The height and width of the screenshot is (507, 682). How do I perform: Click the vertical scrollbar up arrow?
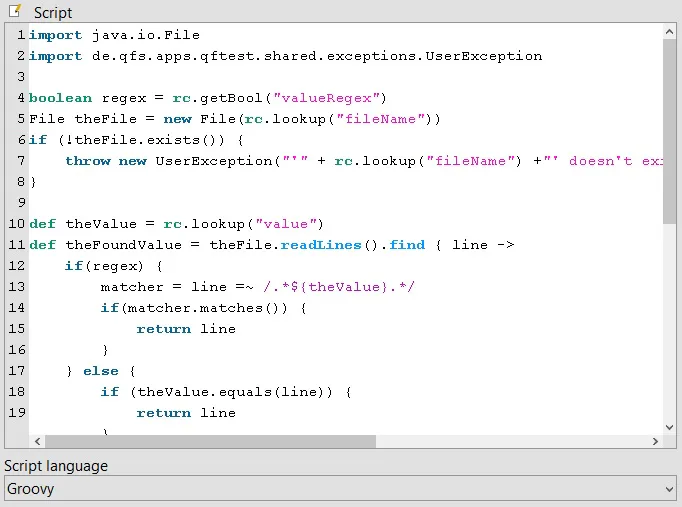tap(669, 32)
